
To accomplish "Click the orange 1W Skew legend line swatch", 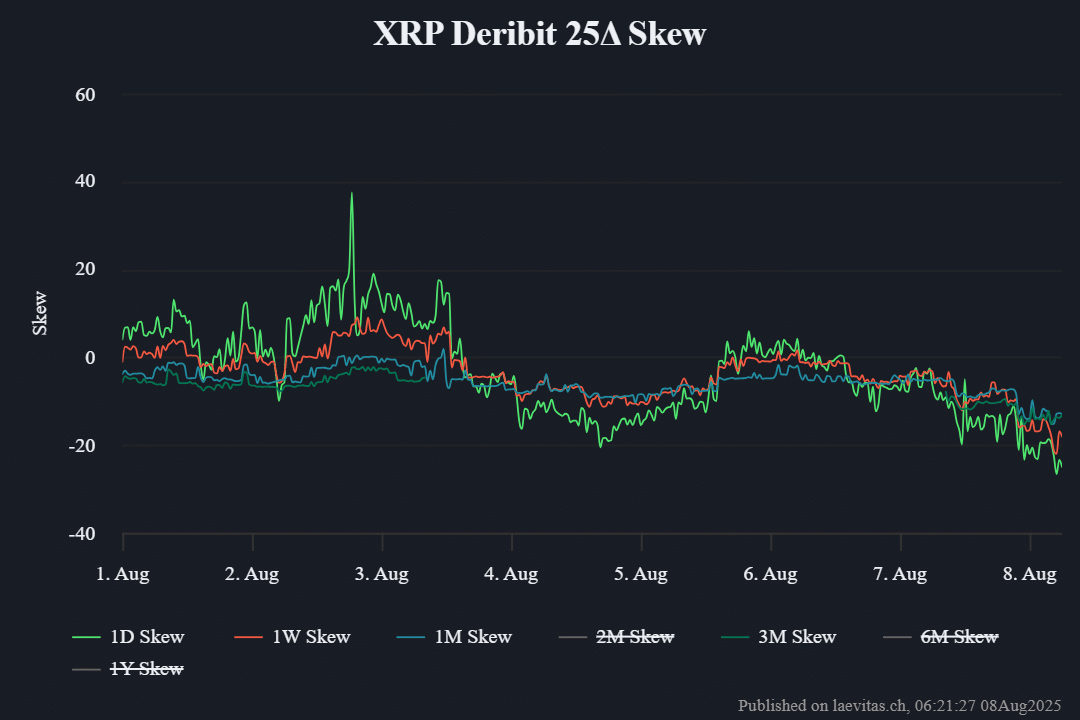I will (x=250, y=637).
